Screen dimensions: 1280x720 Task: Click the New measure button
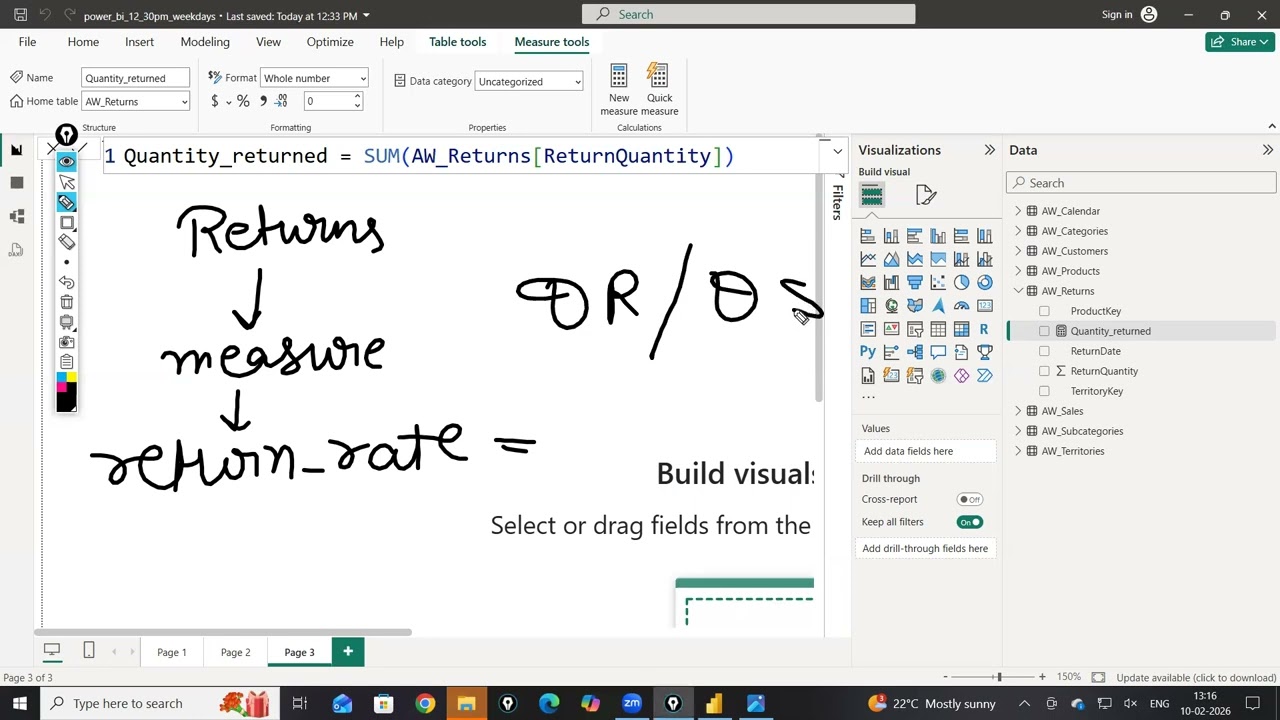pos(619,90)
